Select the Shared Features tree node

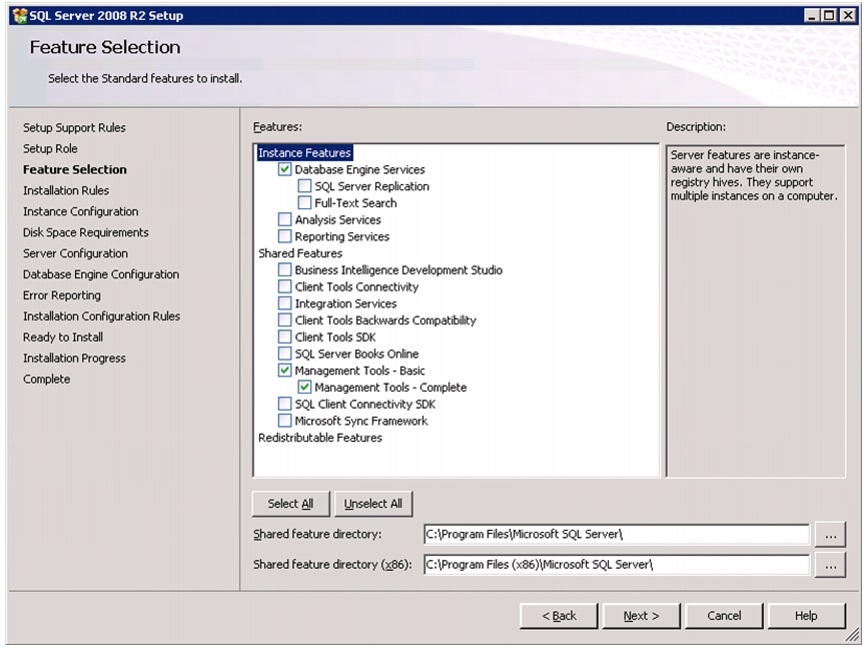[300, 254]
